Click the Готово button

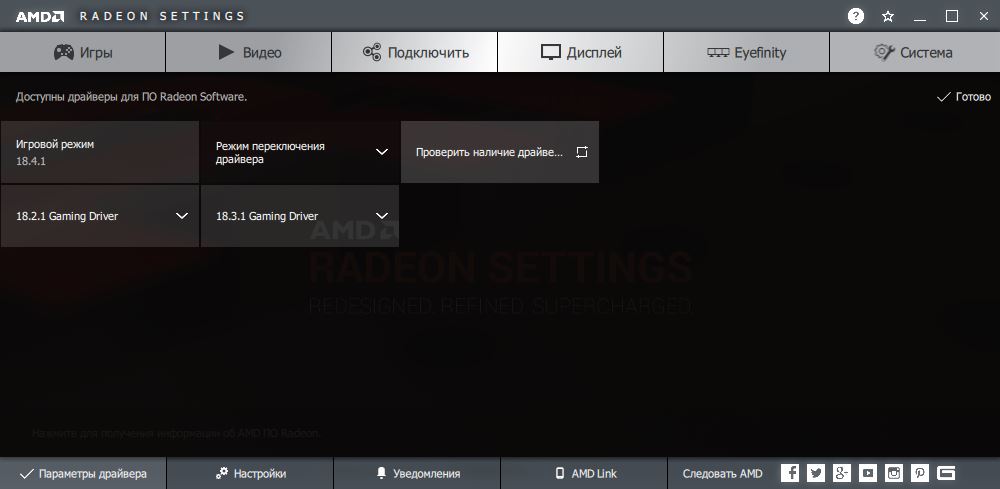click(964, 97)
